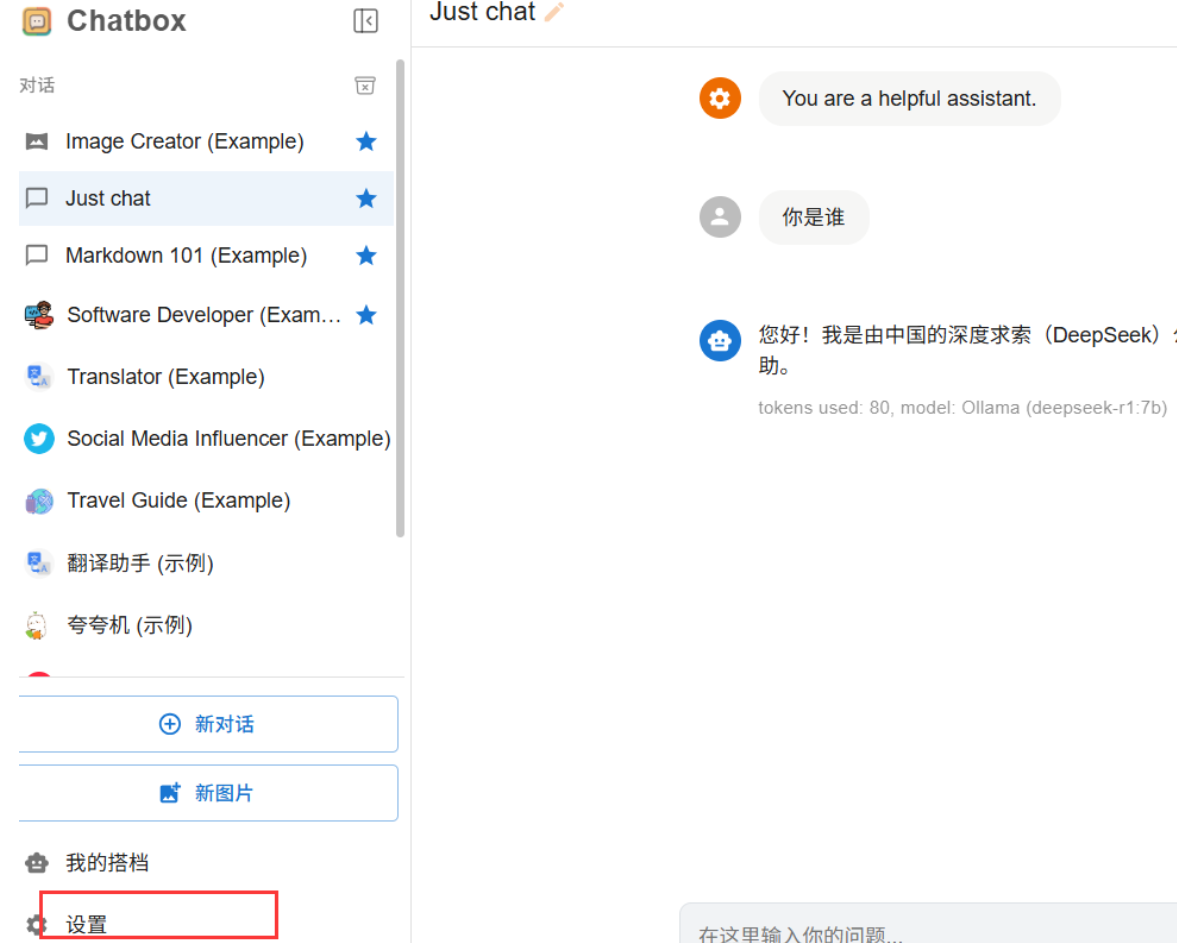Viewport: 1177px width, 943px height.
Task: Click the orange system prompt gear avatar
Action: [x=720, y=98]
